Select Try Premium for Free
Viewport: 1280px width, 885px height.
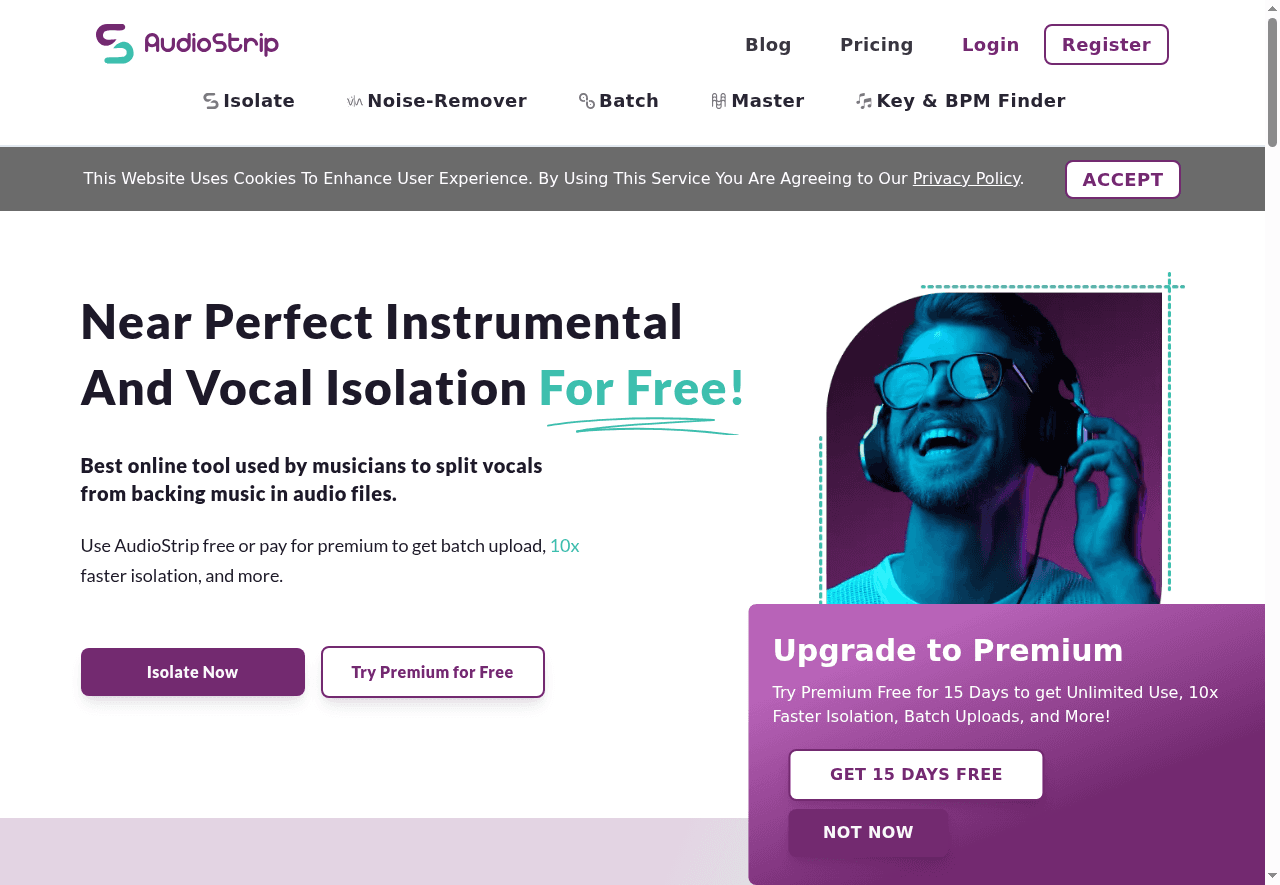pos(432,672)
